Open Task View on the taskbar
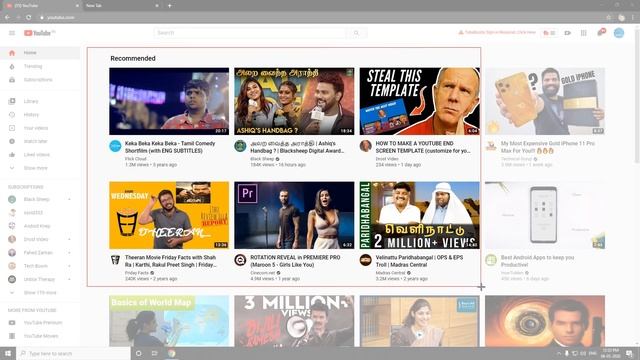 [155, 353]
